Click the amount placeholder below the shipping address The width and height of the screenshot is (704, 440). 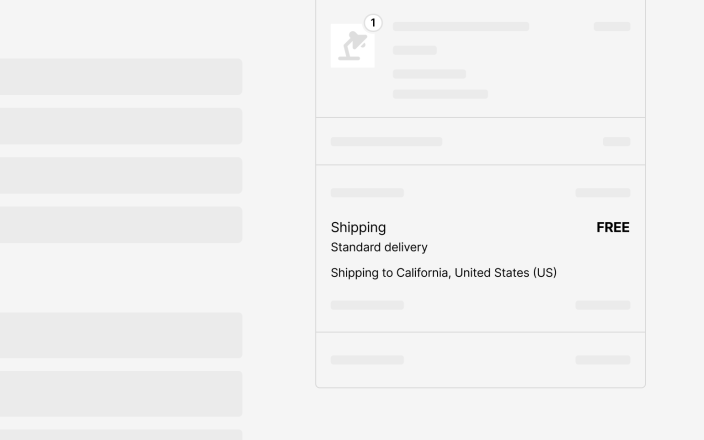tap(603, 305)
